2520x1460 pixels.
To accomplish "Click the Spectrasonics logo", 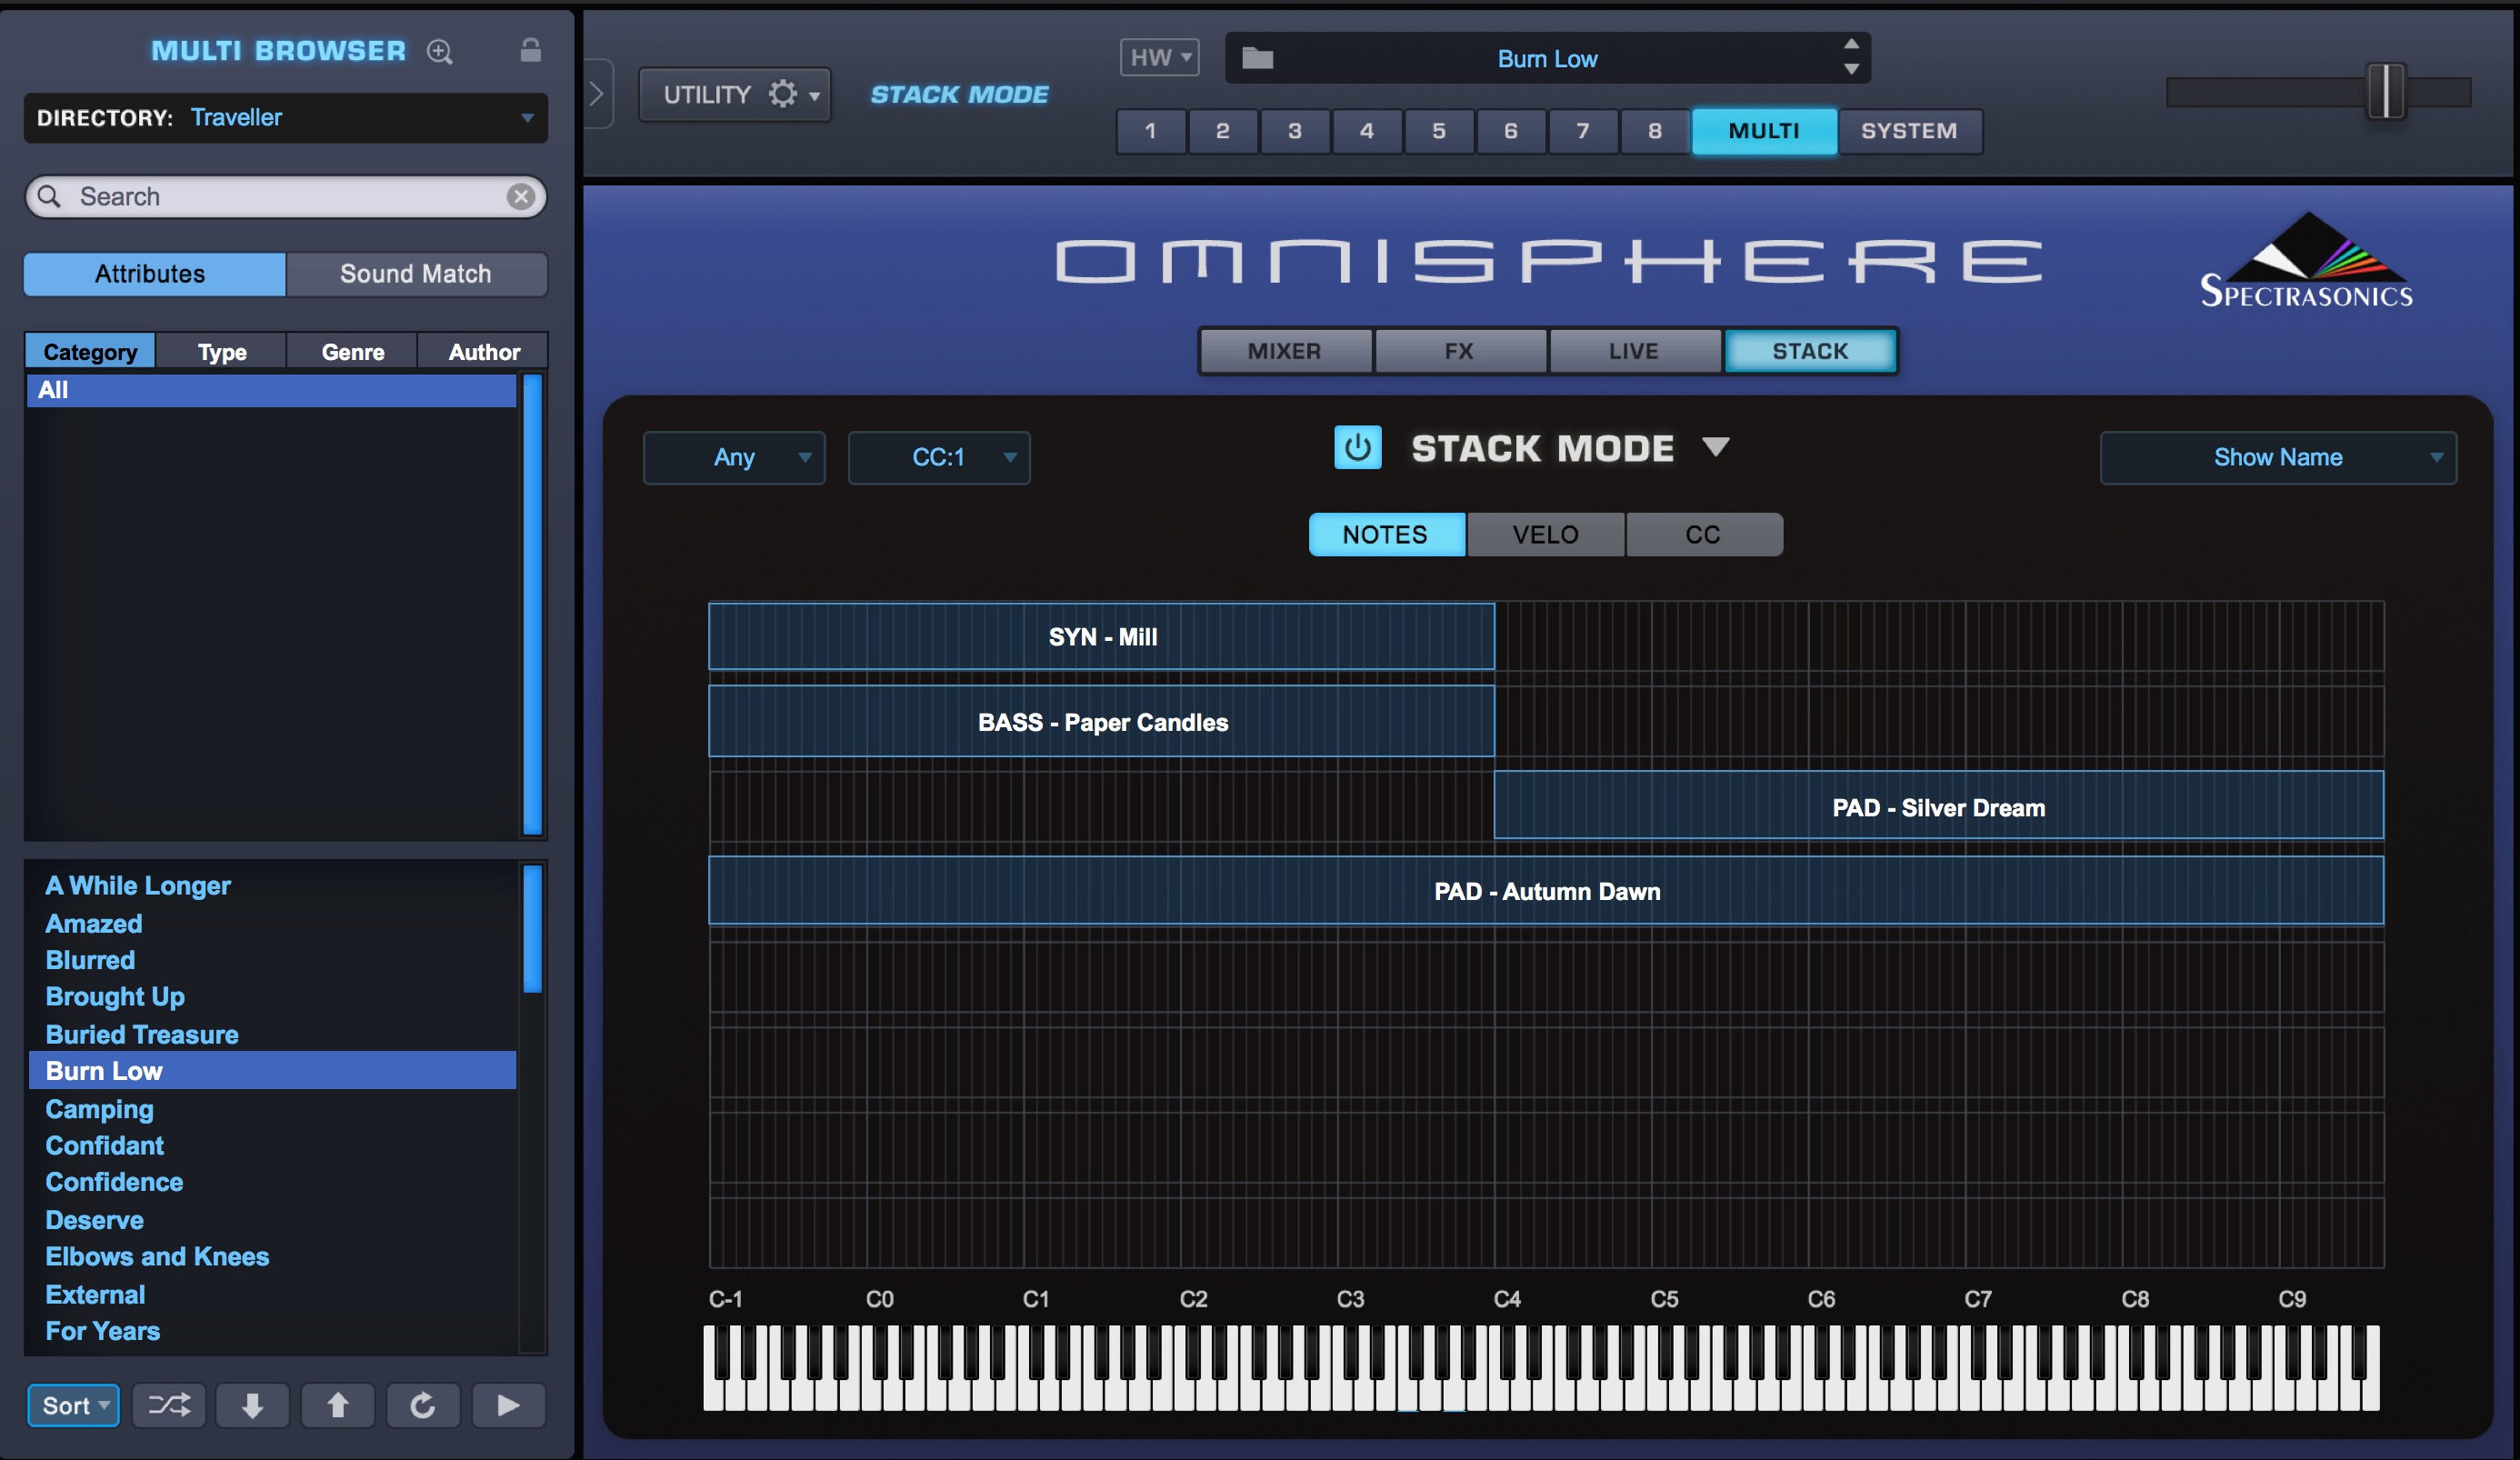I will 2306,260.
